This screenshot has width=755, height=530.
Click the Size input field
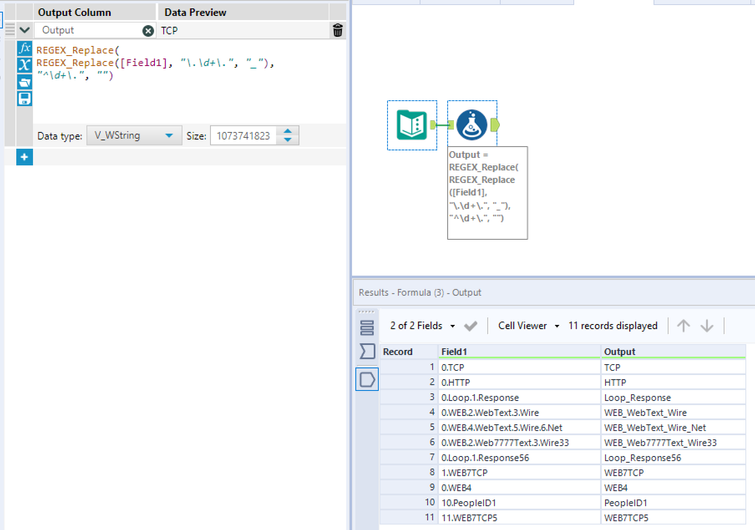pos(242,136)
